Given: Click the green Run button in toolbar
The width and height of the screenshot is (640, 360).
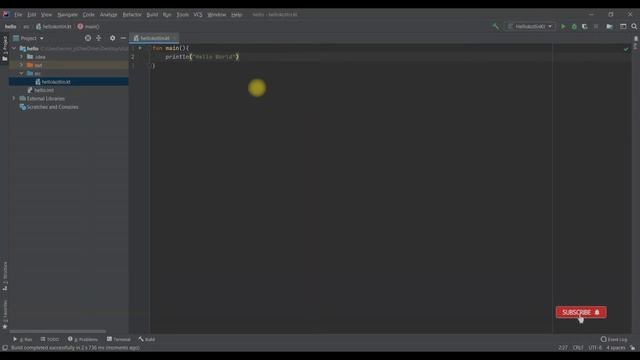Looking at the screenshot, I should coord(563,27).
